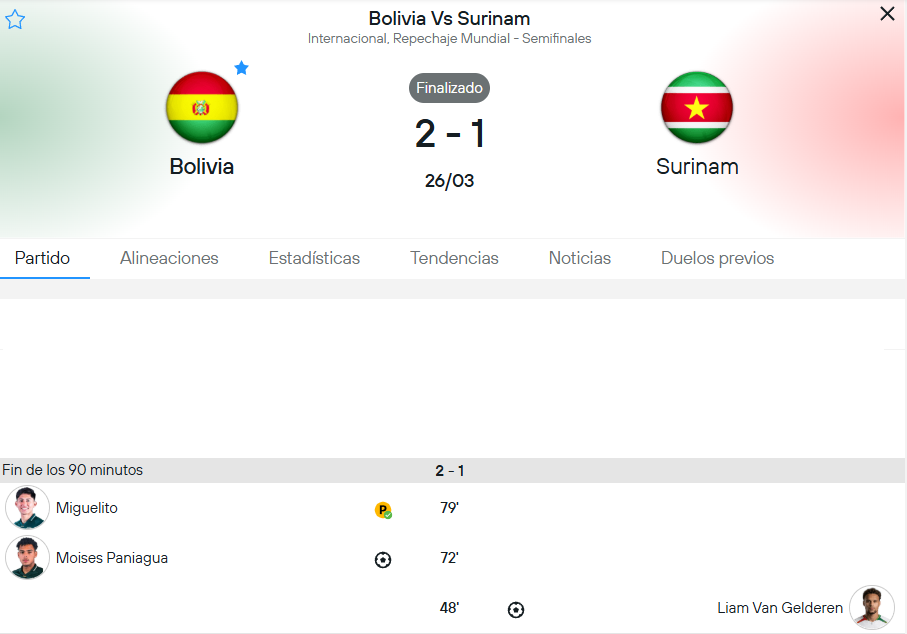This screenshot has width=907, height=634.
Task: Click the Moises Paniagua name link
Action: pyautogui.click(x=112, y=558)
